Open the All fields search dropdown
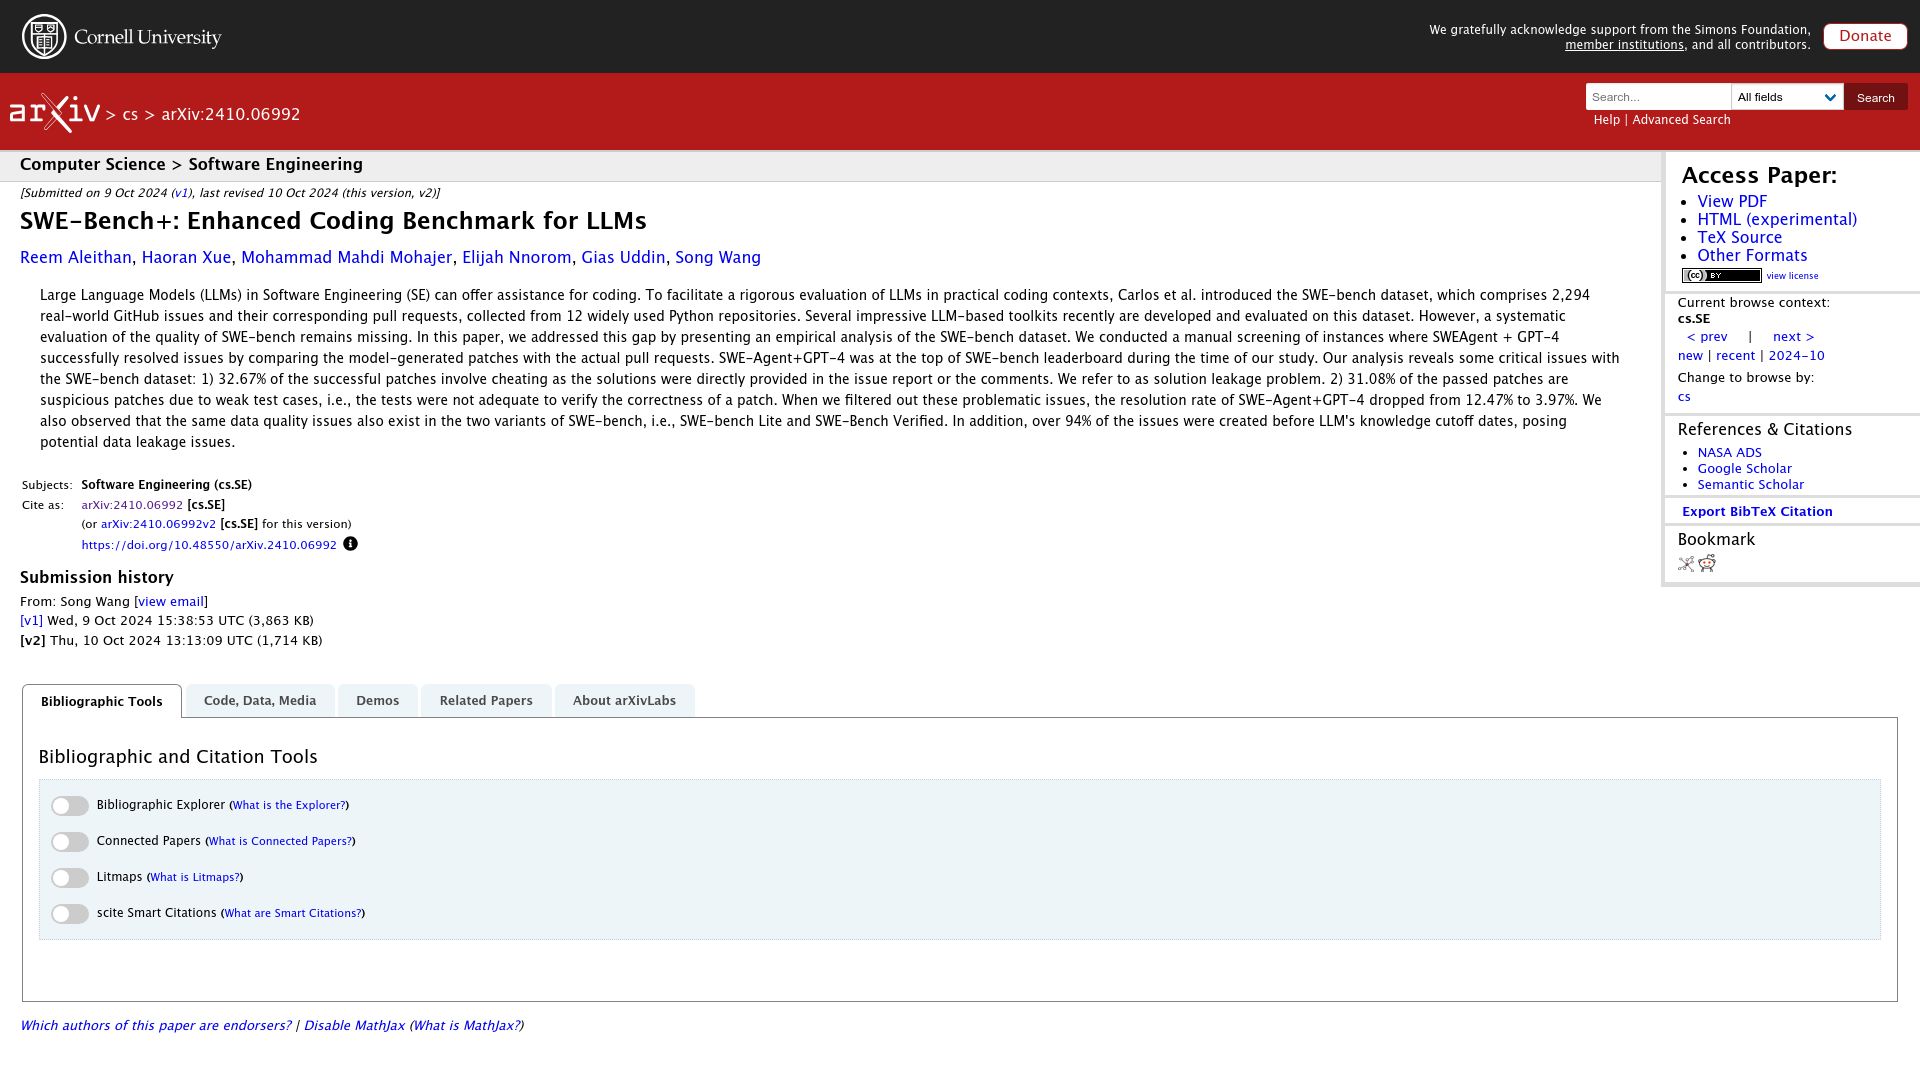1920x1080 pixels. click(x=1787, y=97)
